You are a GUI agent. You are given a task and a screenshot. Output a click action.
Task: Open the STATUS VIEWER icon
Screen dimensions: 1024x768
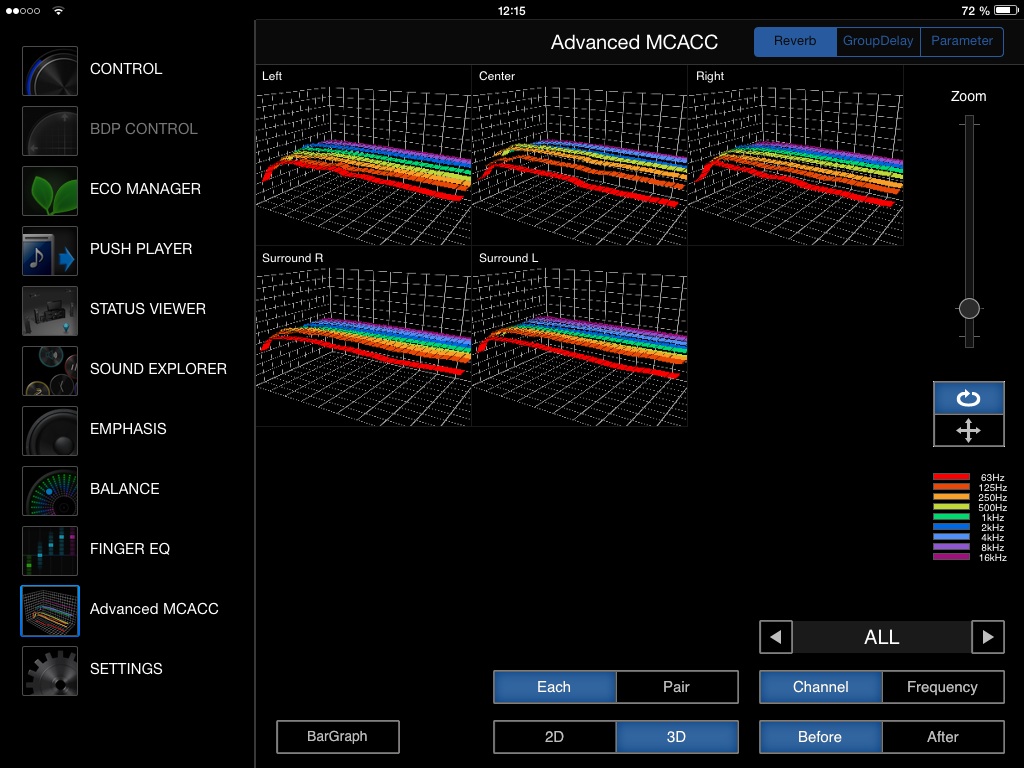point(50,310)
